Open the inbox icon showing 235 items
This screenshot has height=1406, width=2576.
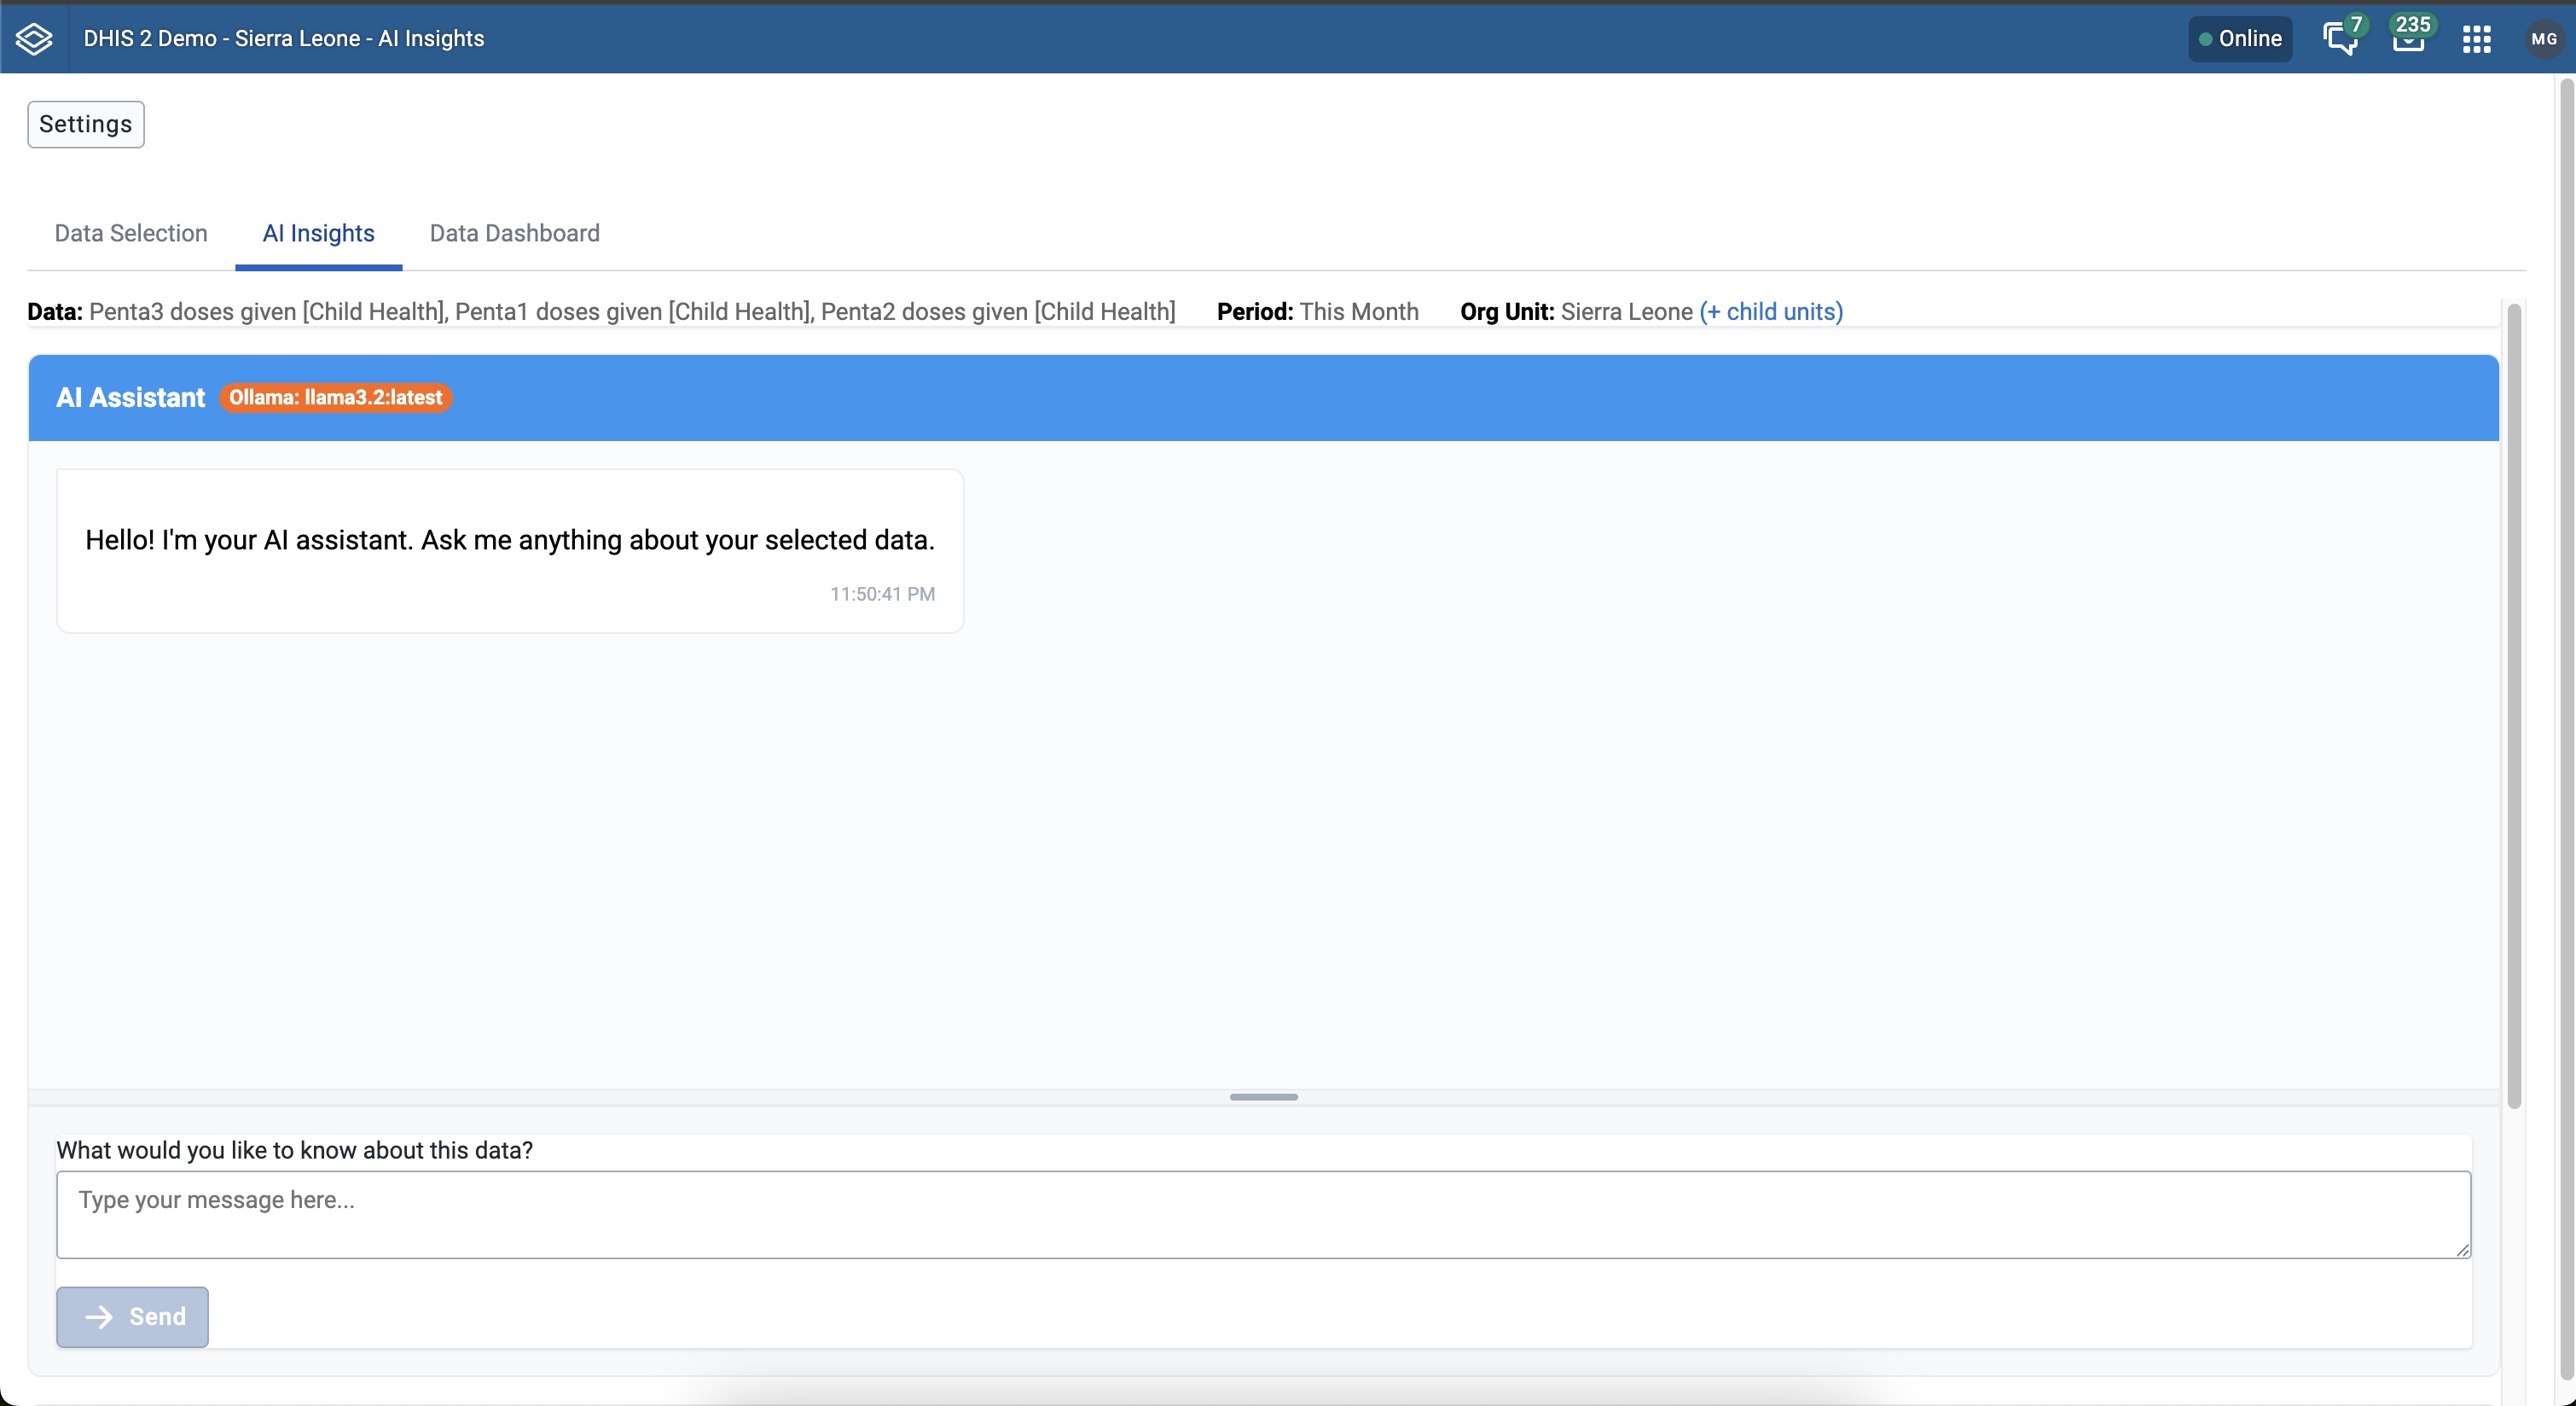click(x=2410, y=39)
